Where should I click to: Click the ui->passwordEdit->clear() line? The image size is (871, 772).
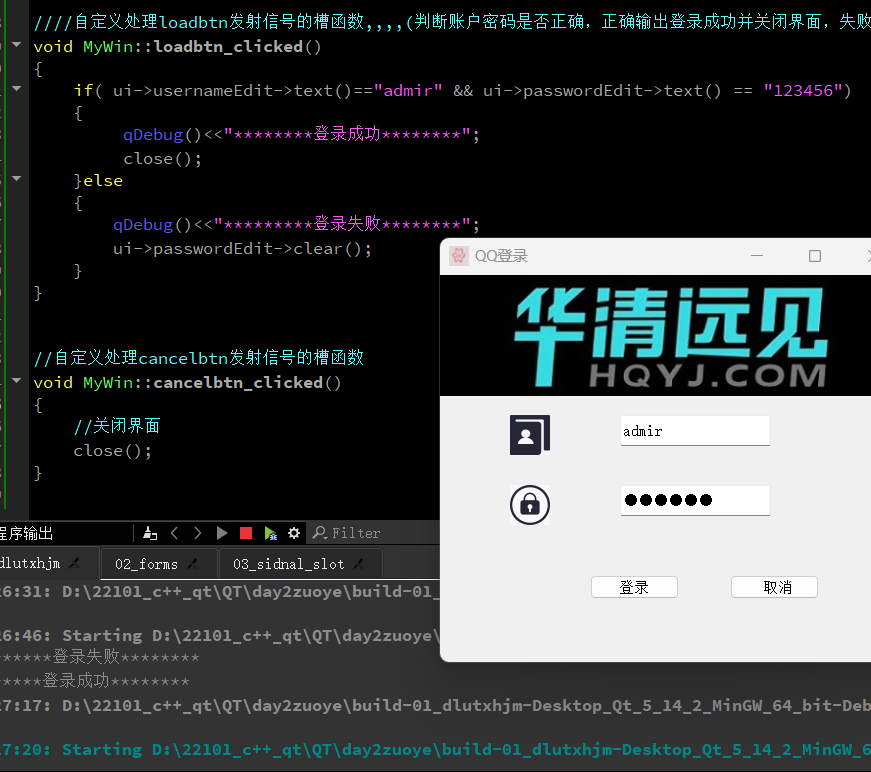point(242,249)
